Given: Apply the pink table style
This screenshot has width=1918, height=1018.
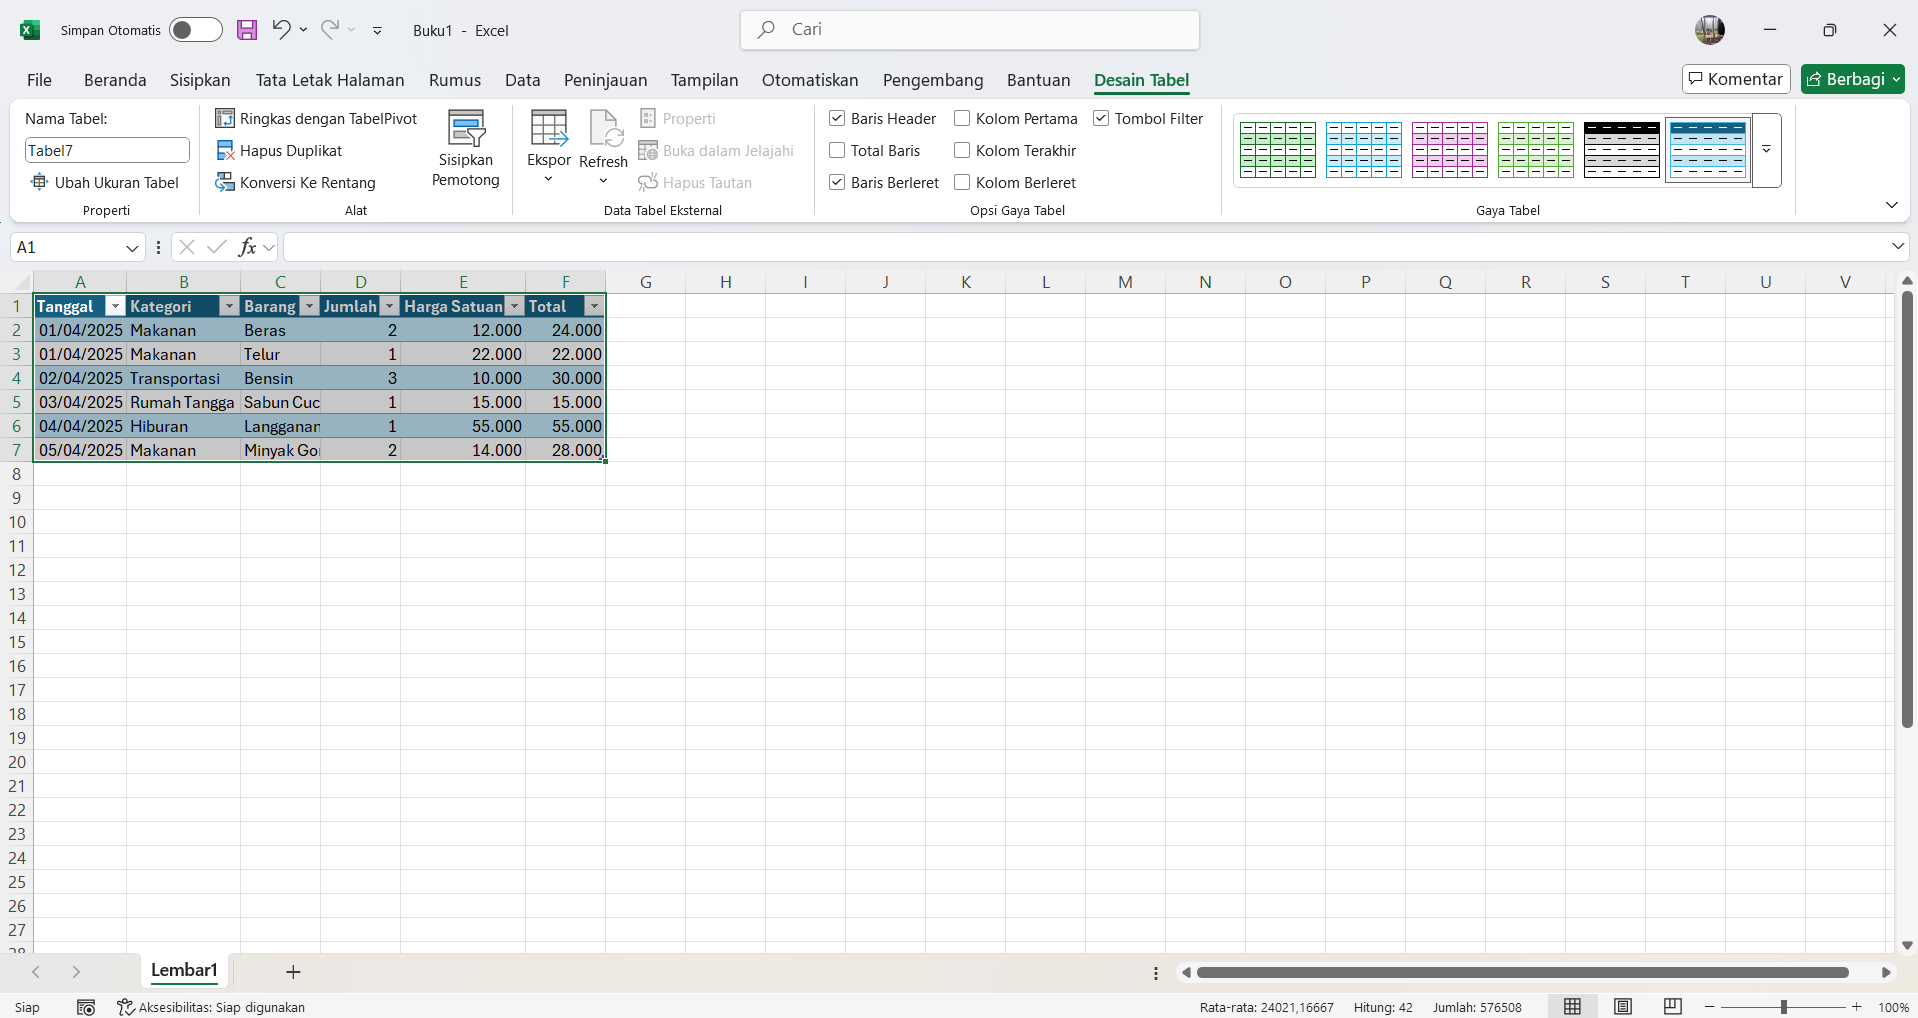Looking at the screenshot, I should click(x=1450, y=149).
